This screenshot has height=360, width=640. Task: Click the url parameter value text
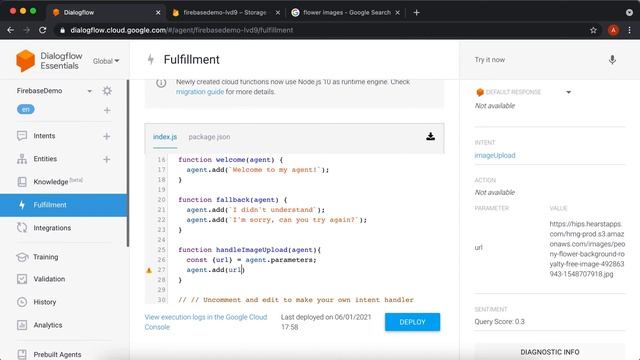(587, 249)
